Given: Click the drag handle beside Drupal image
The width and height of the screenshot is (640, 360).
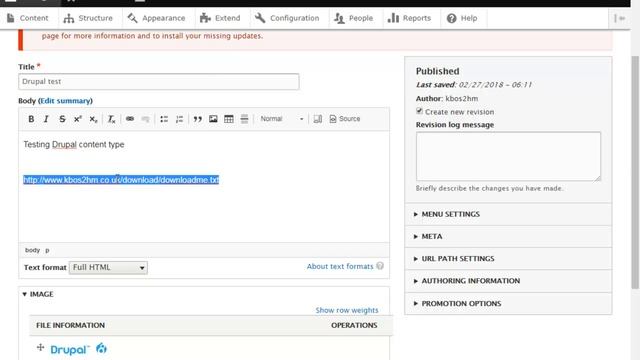Looking at the screenshot, I should click(x=40, y=347).
